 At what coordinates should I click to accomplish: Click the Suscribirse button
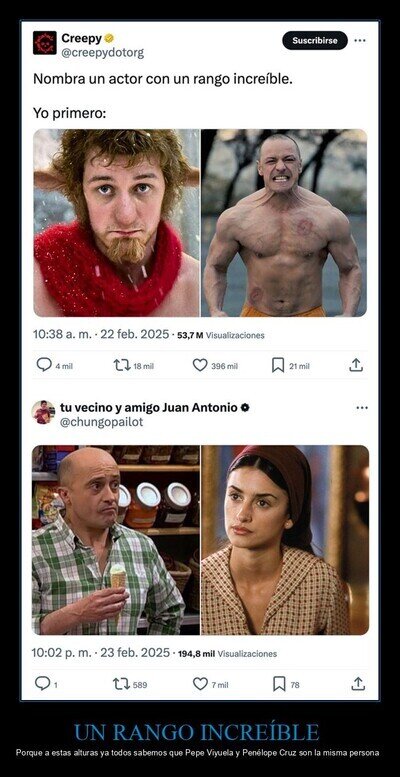pos(315,41)
